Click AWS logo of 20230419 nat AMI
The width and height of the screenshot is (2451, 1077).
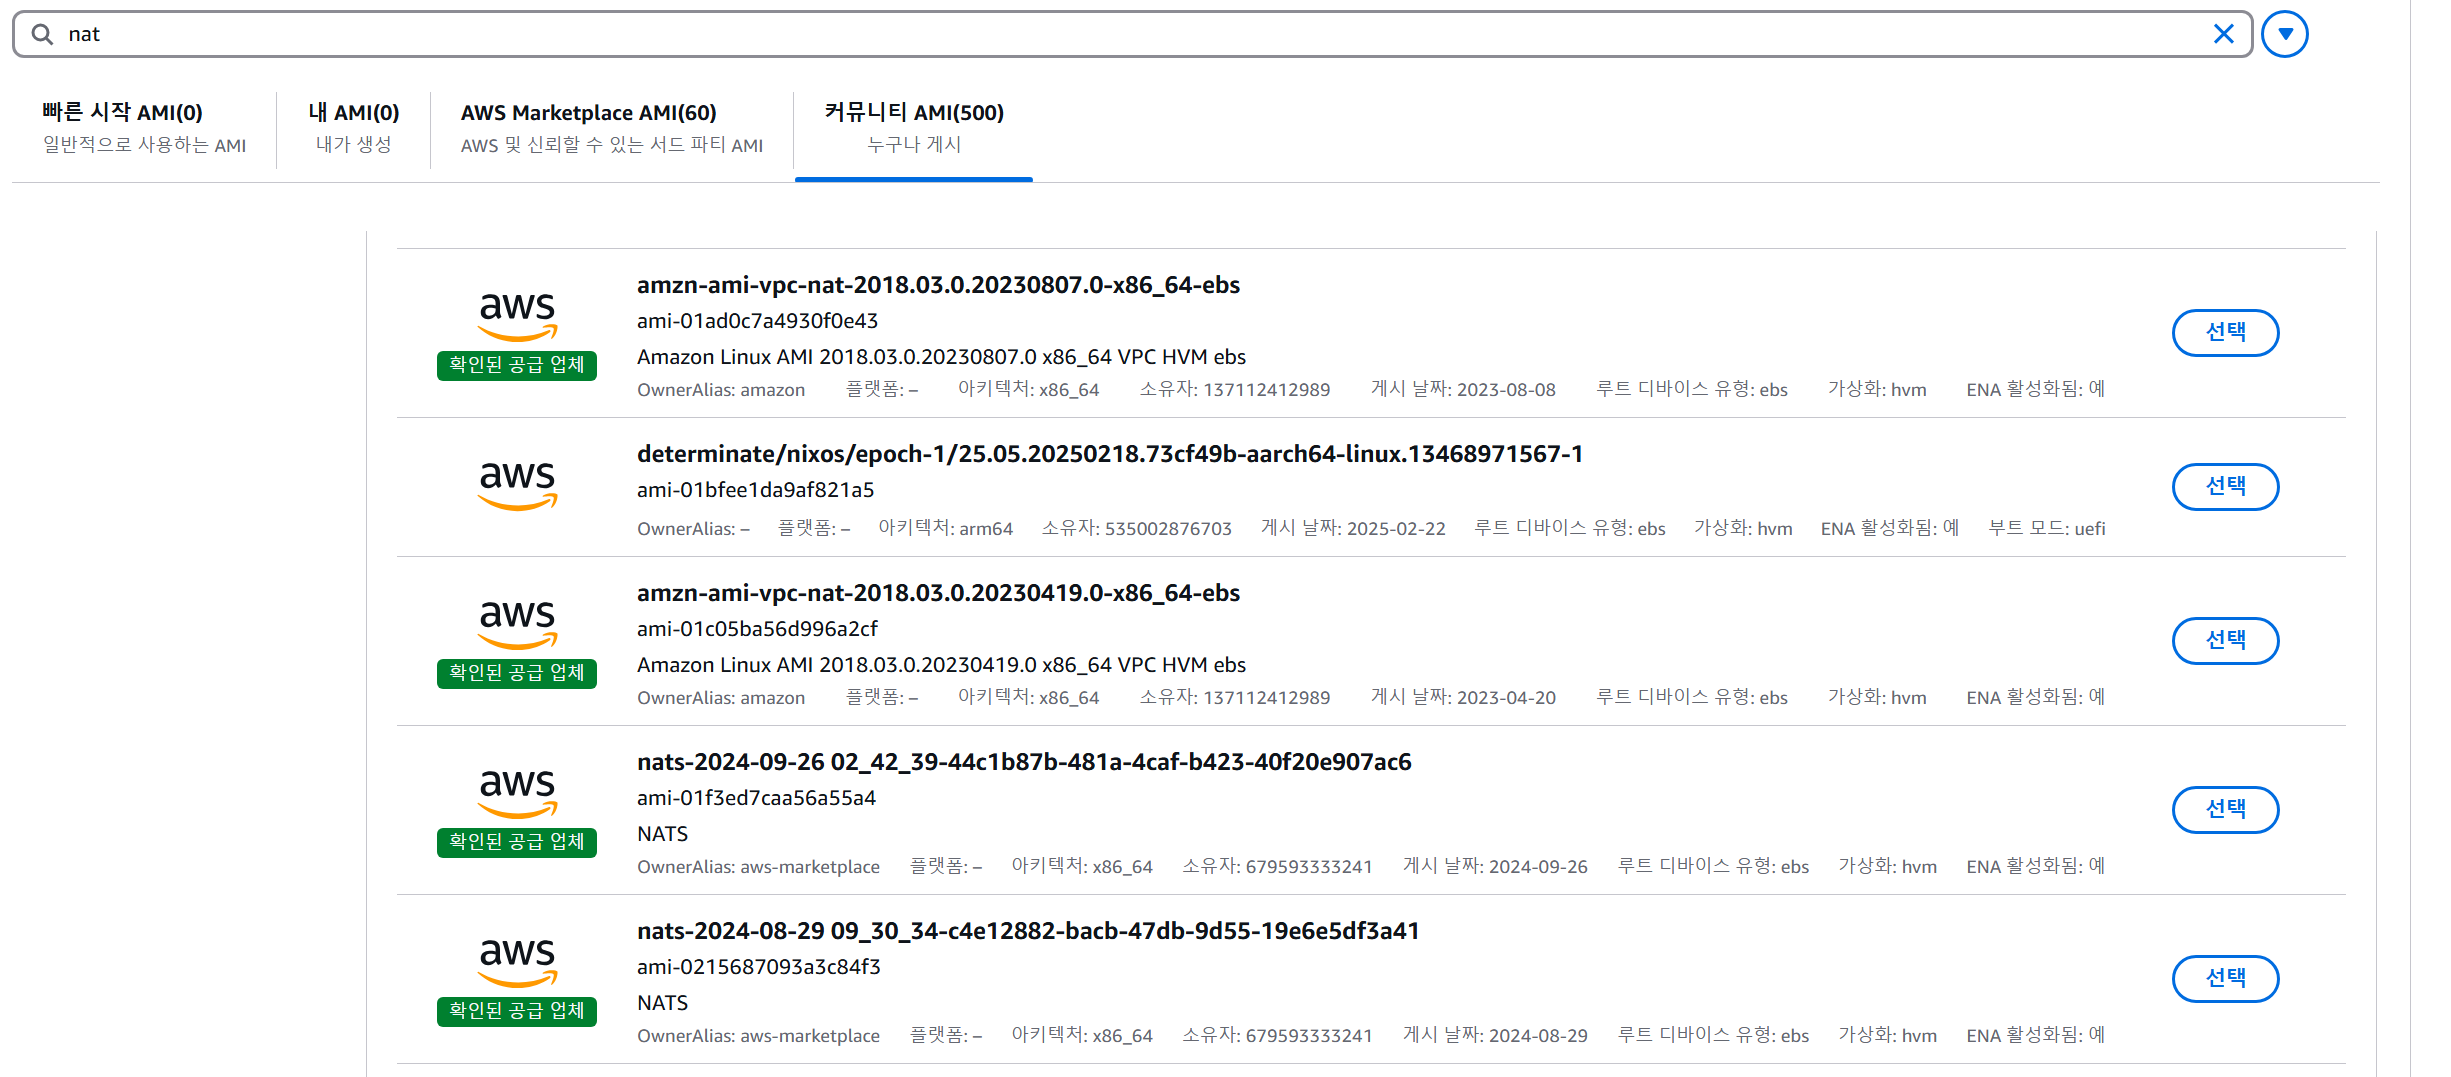point(517,623)
